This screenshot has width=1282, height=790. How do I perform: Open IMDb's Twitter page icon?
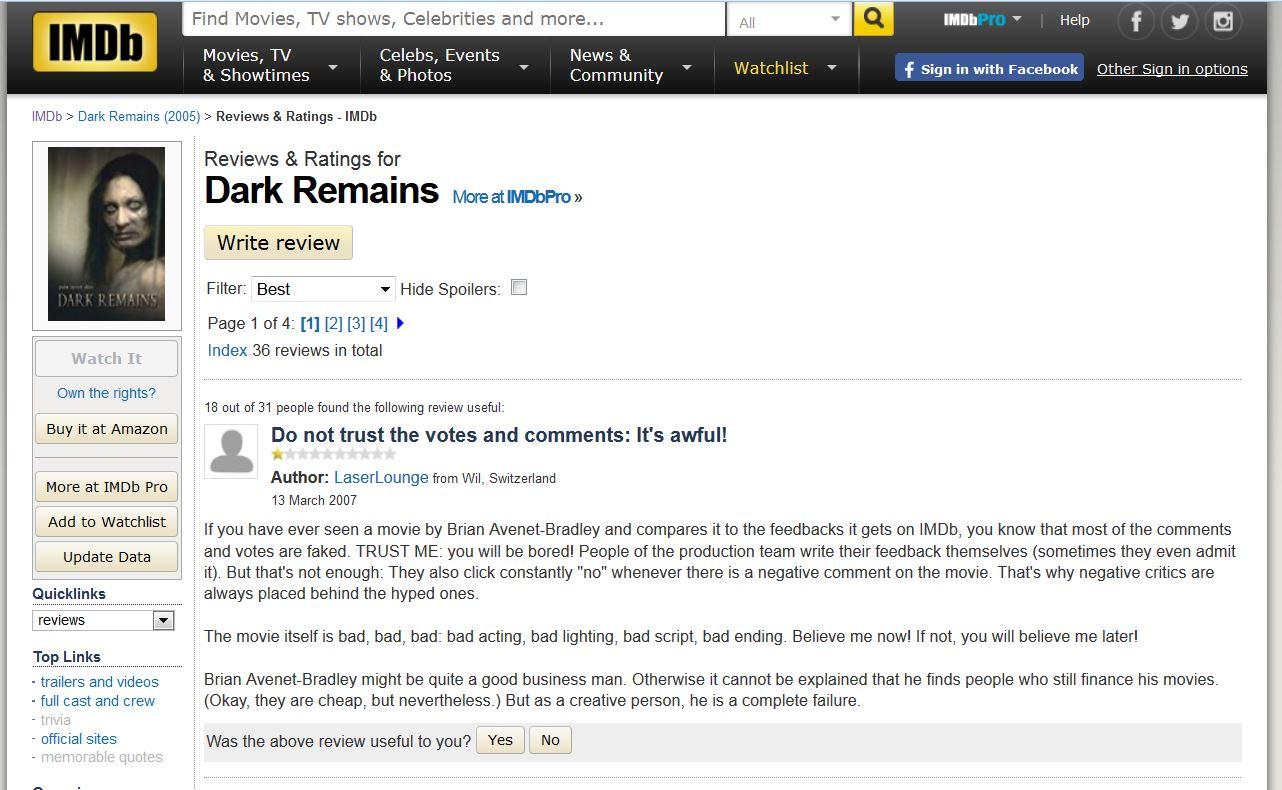pyautogui.click(x=1179, y=21)
